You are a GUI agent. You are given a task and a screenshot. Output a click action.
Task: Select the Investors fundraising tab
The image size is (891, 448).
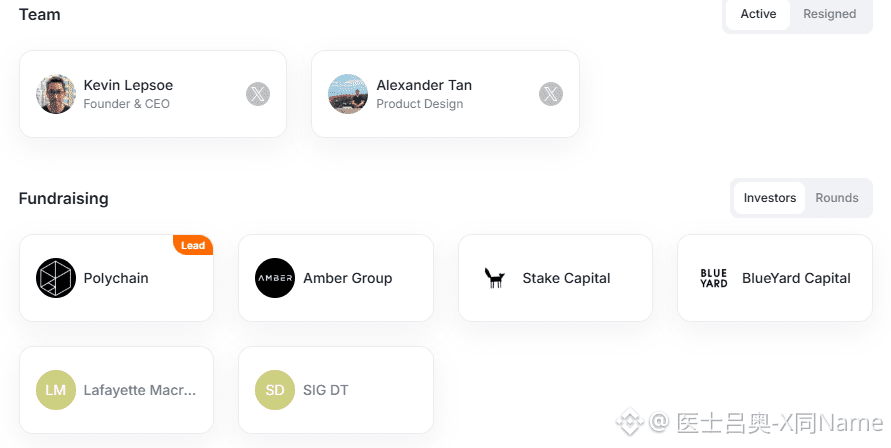pos(770,198)
